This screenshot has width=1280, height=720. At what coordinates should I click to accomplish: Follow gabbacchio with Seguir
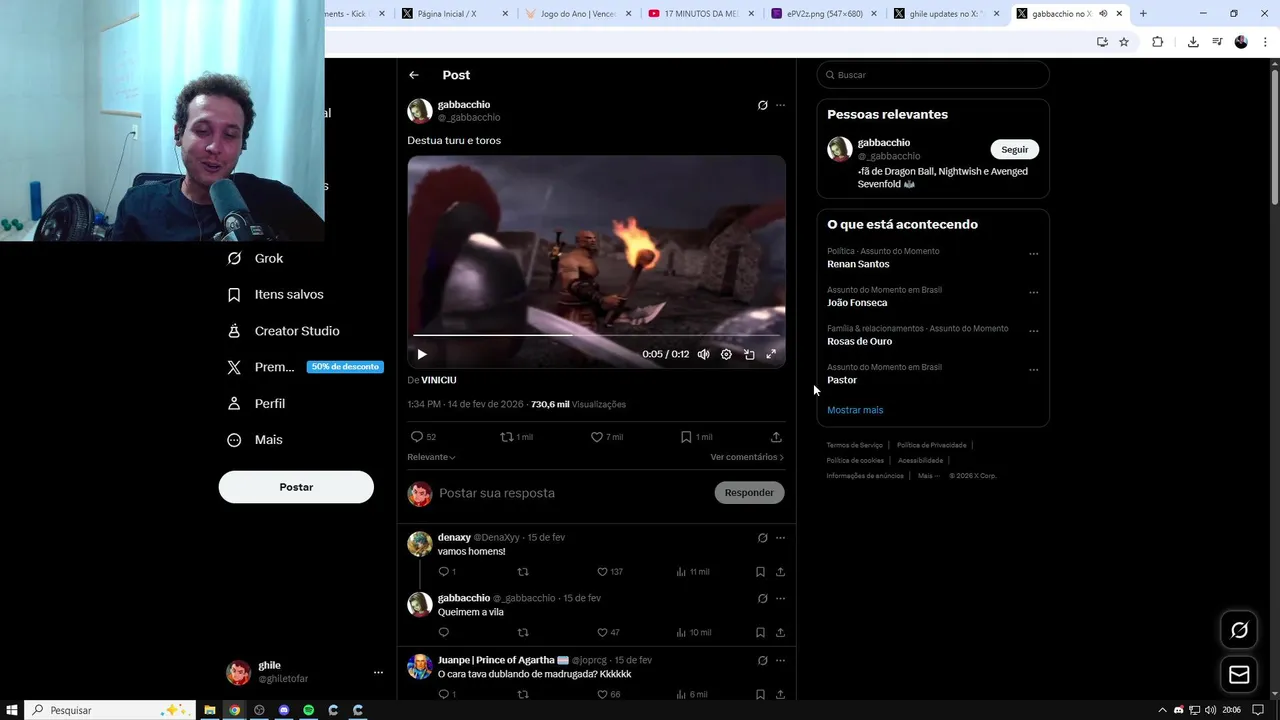click(x=1015, y=149)
